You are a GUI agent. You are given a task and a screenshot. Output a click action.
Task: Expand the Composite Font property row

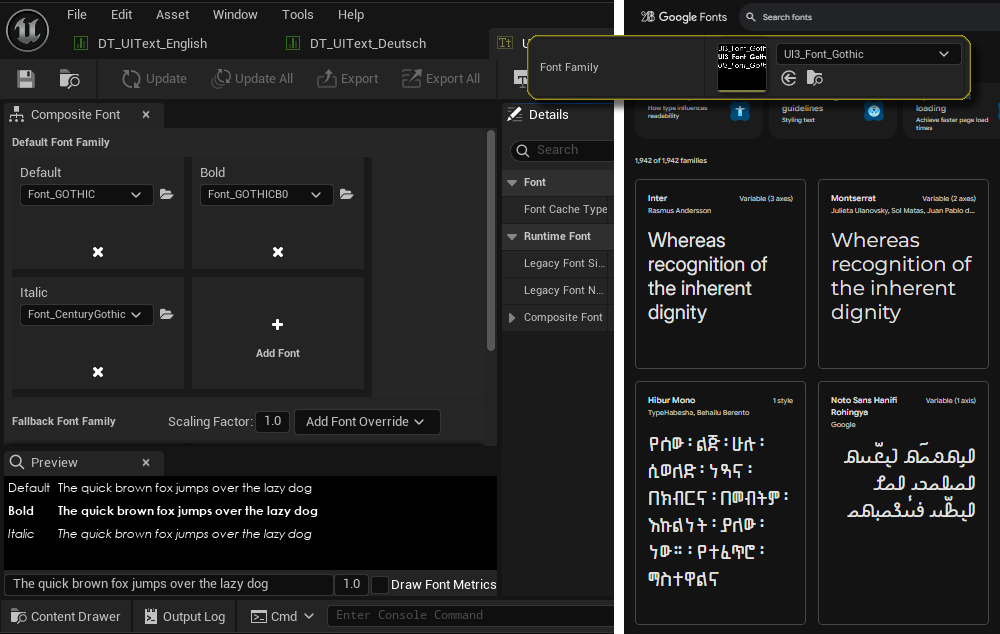point(511,318)
